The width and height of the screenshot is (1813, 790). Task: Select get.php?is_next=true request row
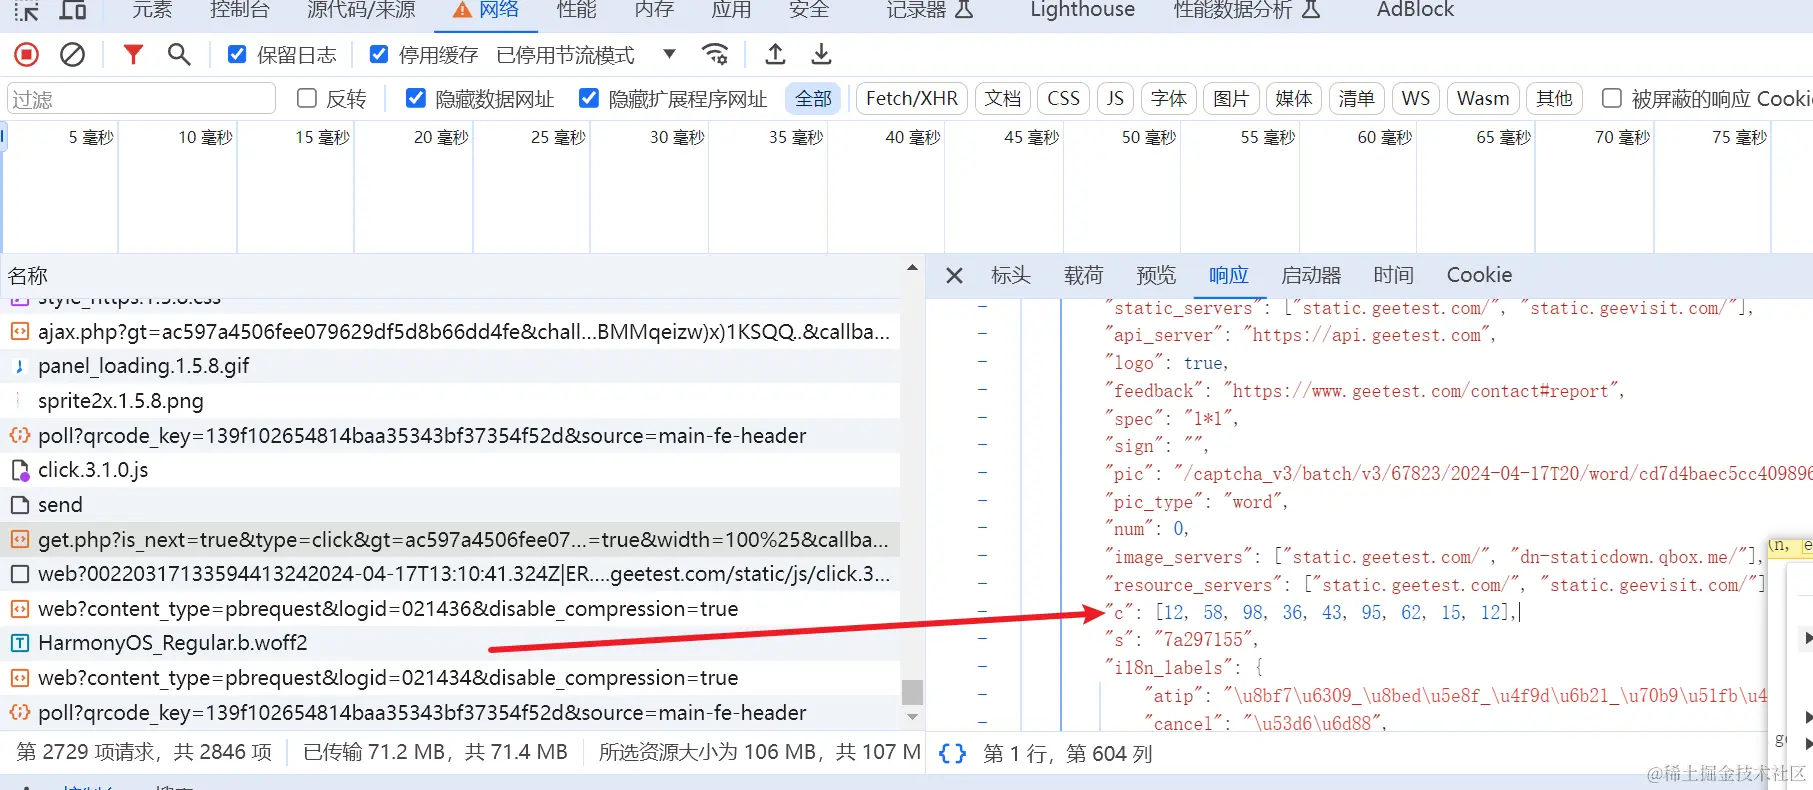point(450,540)
